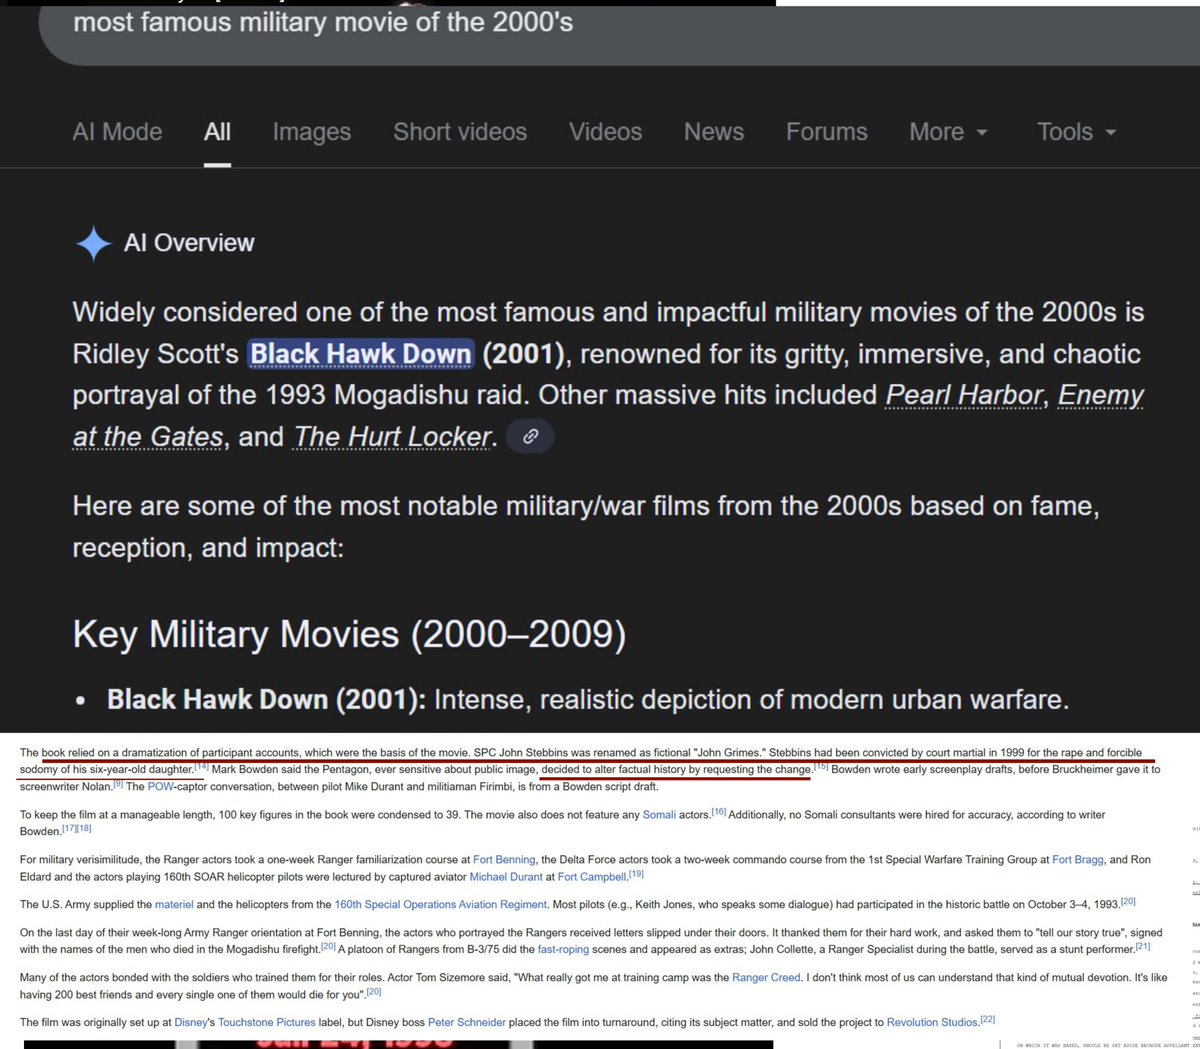The height and width of the screenshot is (1049, 1200).
Task: Click citation [9] after screenwriter Nolan
Action: 118,784
